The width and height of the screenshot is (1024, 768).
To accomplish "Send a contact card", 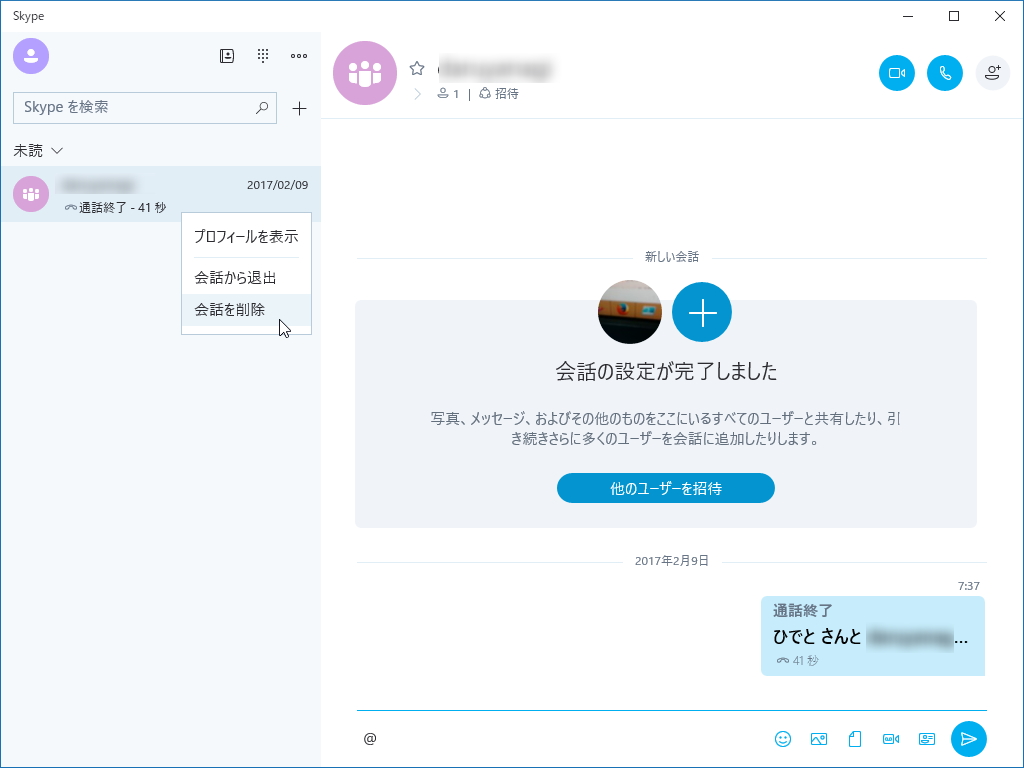I will click(x=926, y=738).
